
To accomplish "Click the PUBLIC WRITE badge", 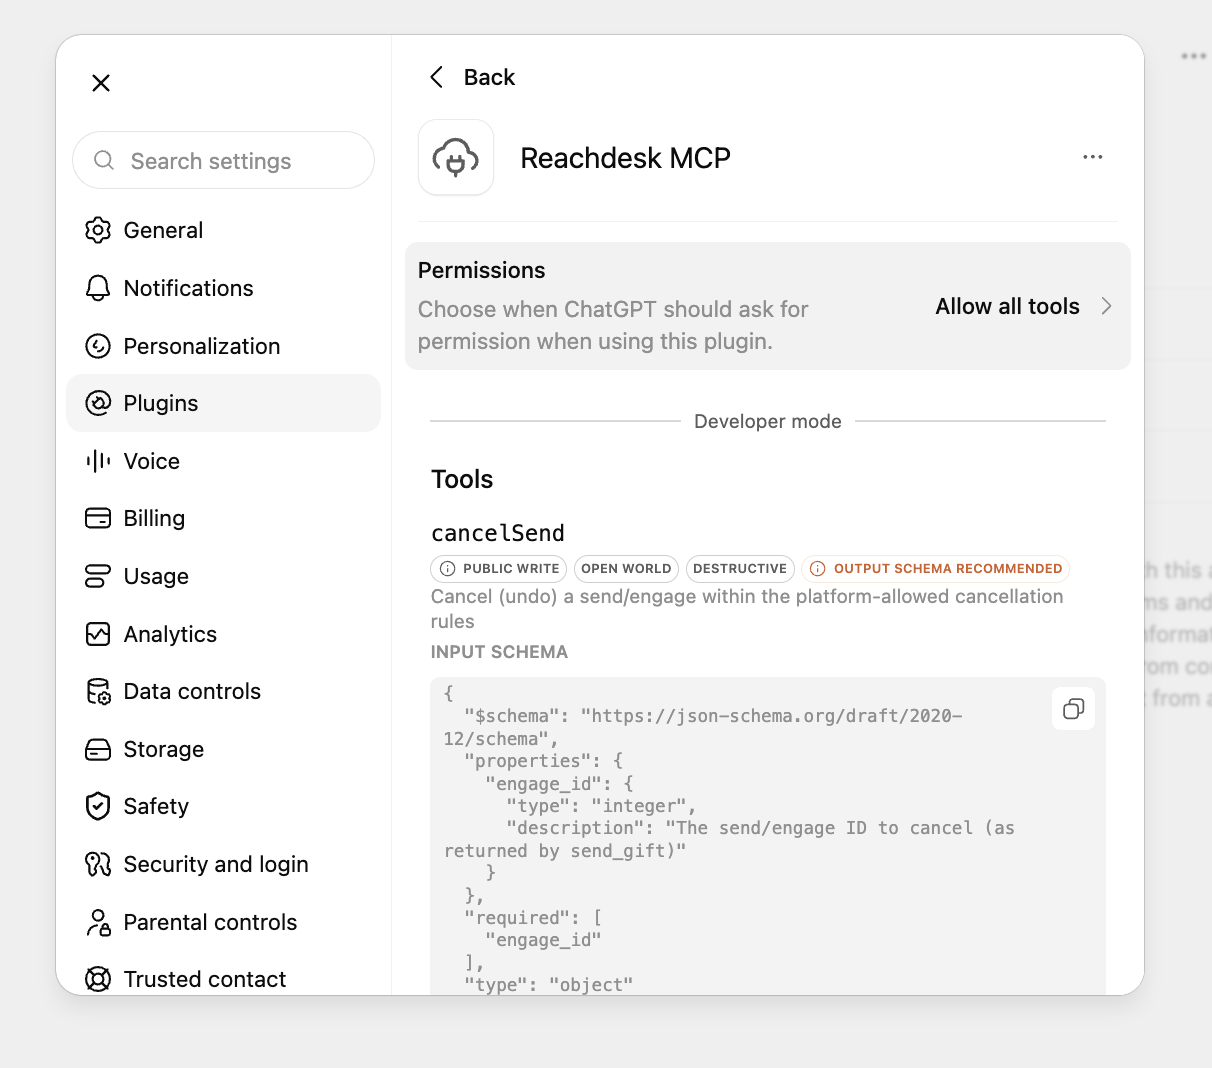I will tap(499, 569).
